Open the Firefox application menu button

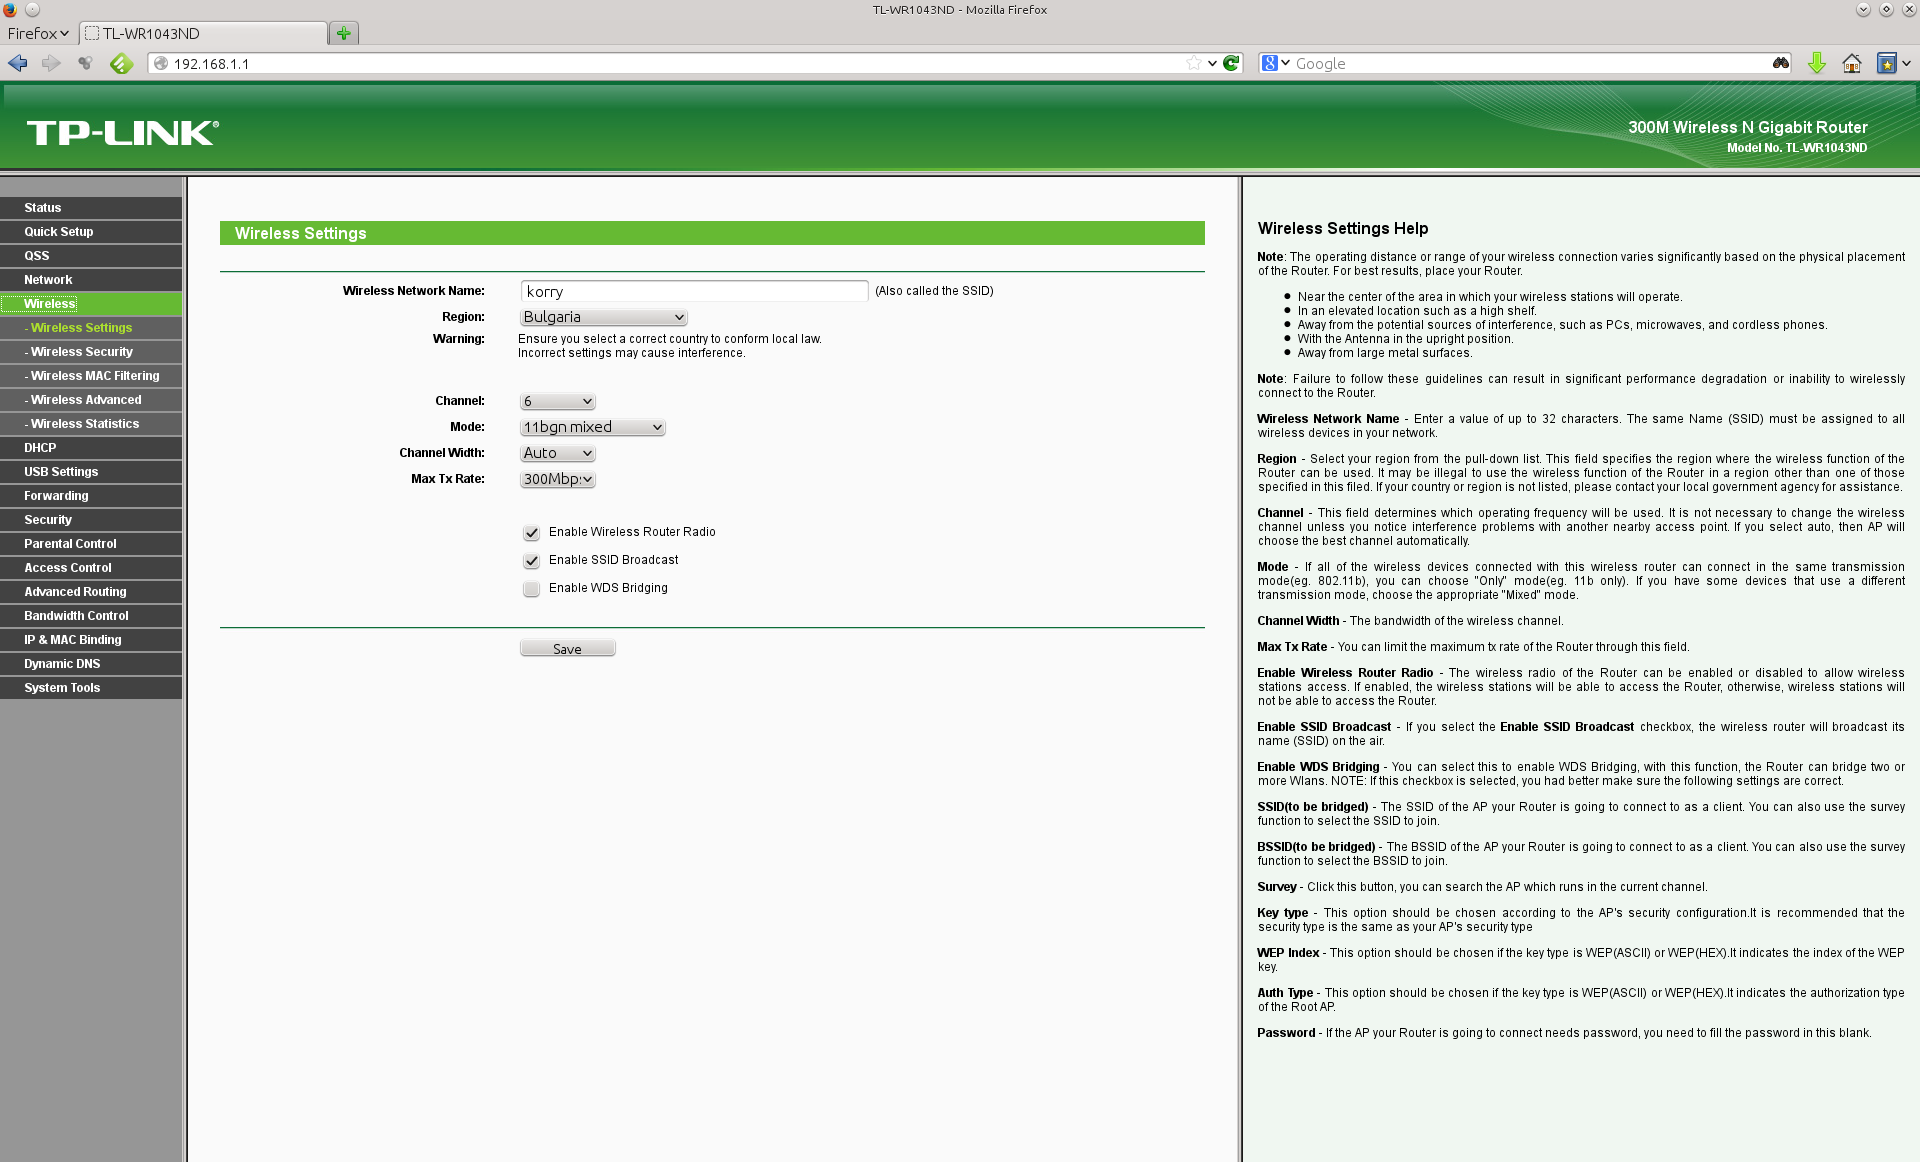click(38, 33)
